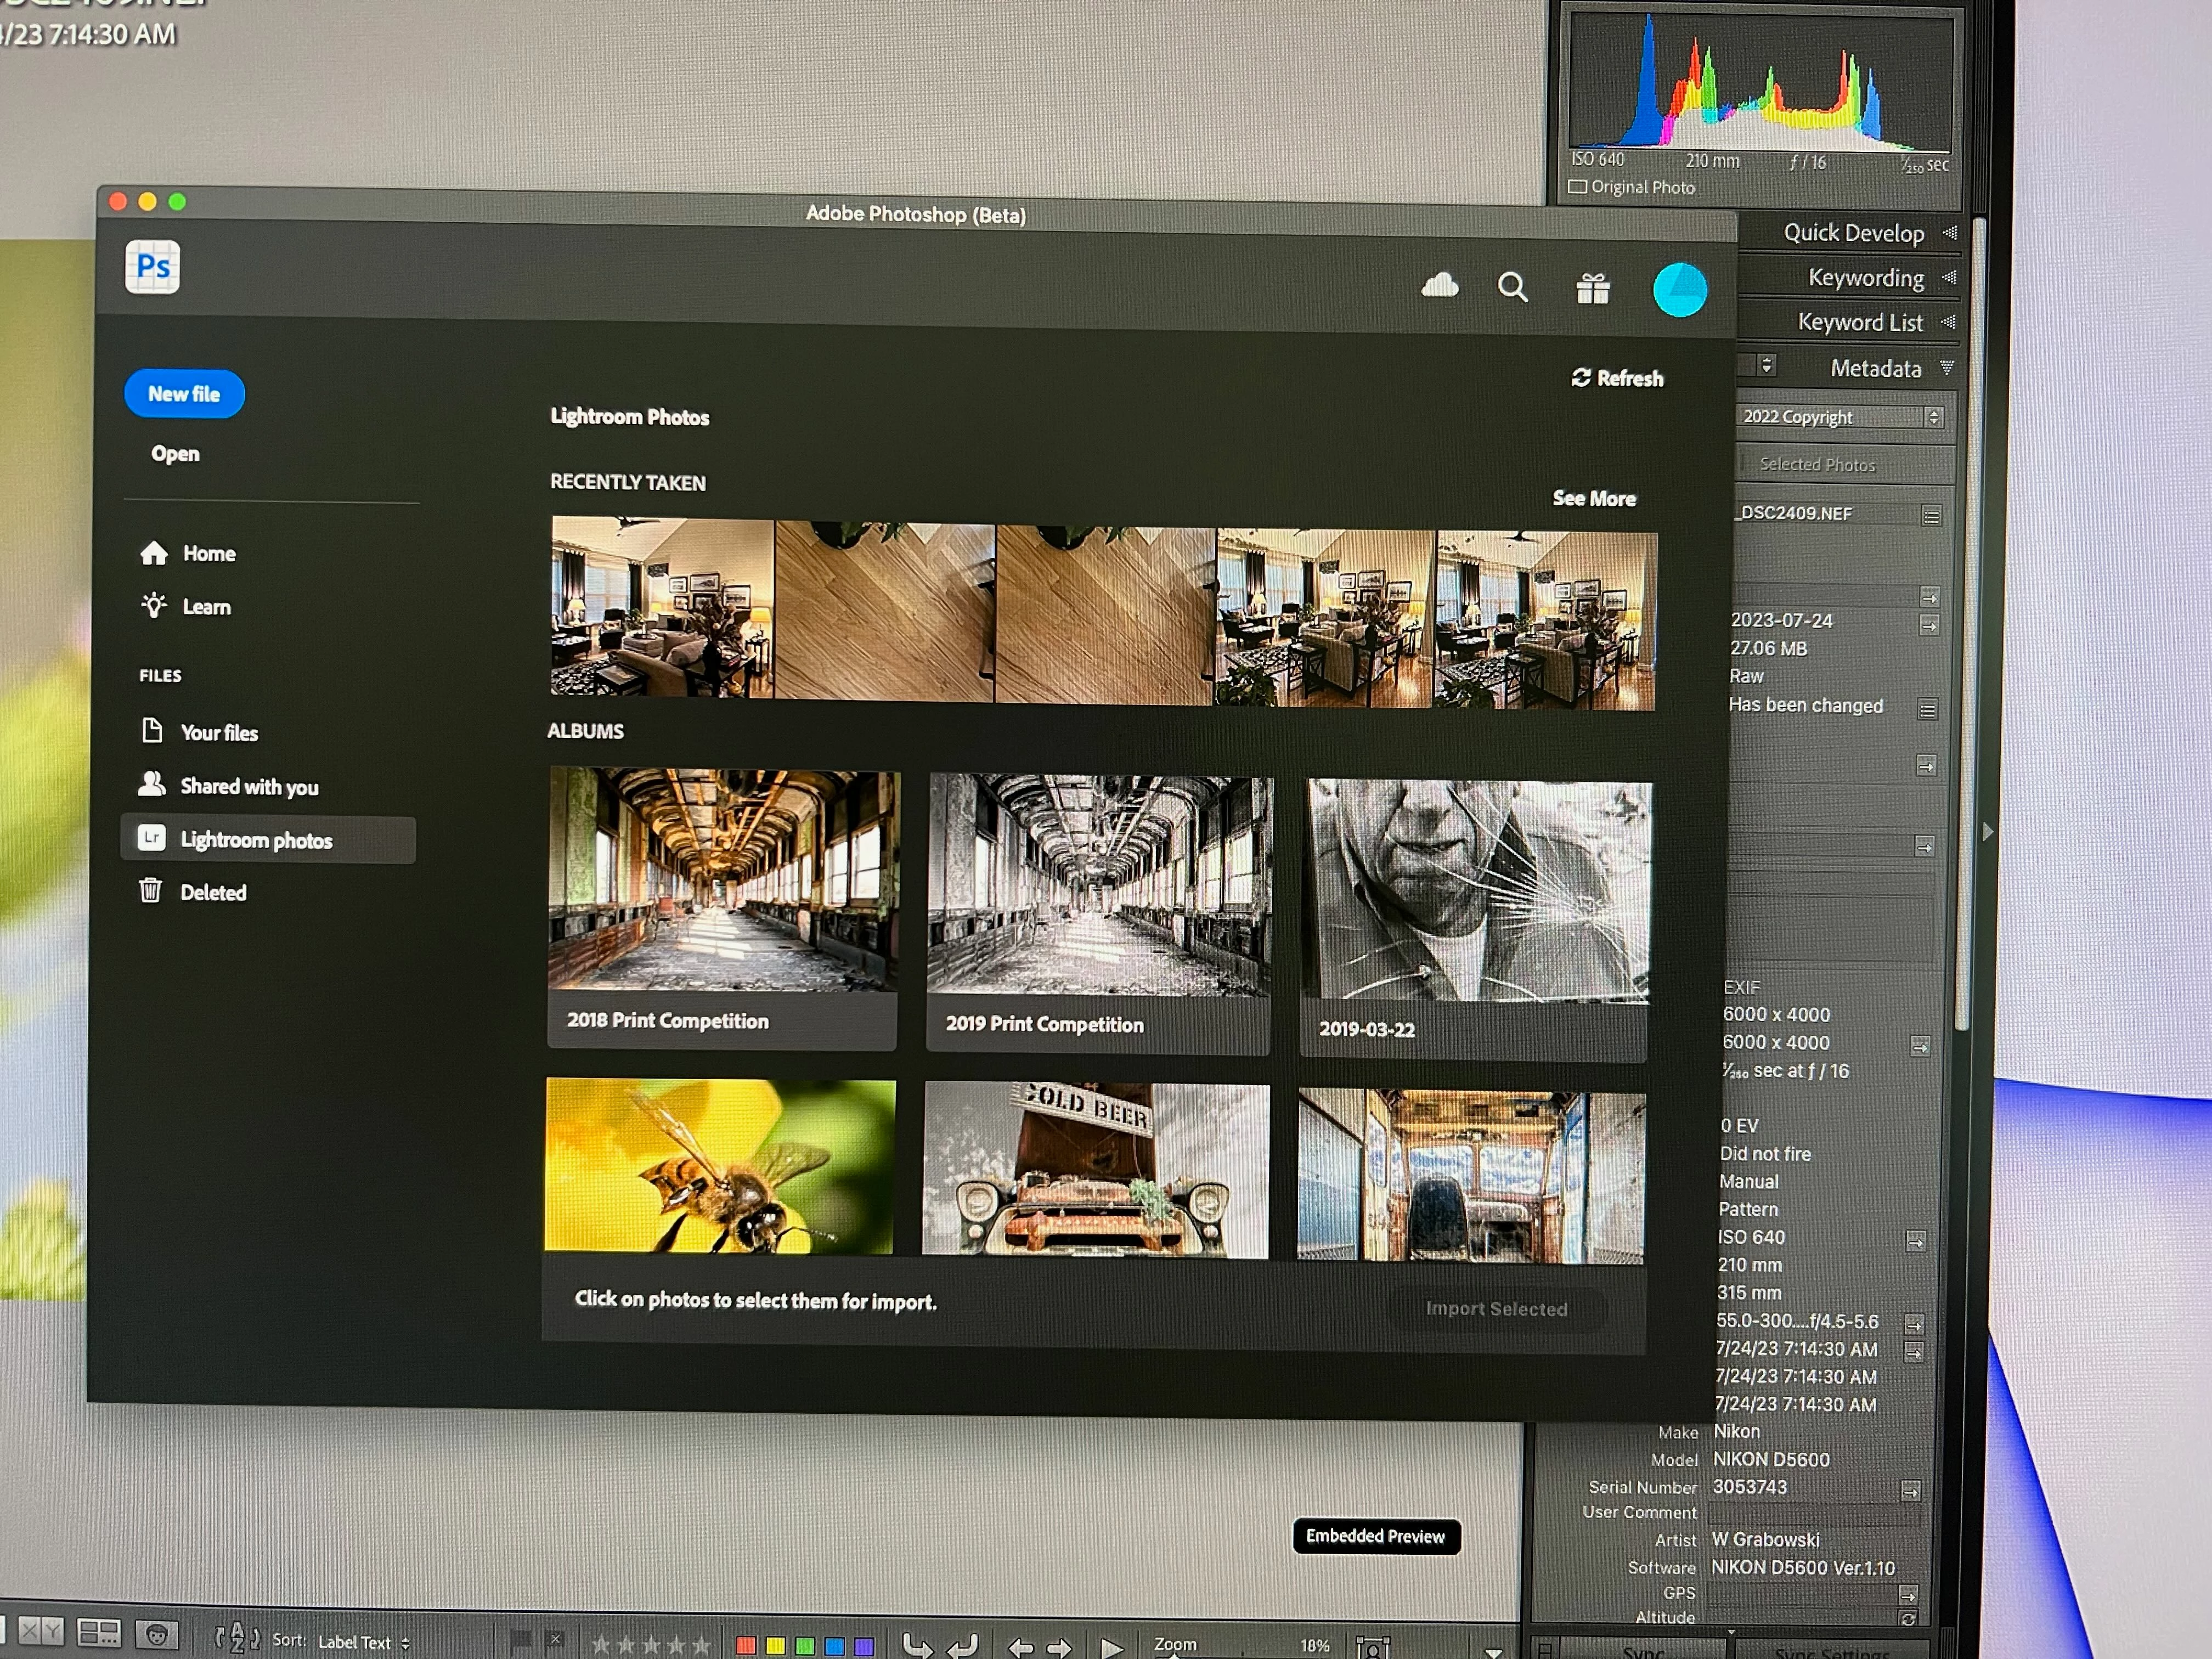The height and width of the screenshot is (1659, 2212).
Task: Open People view face icon
Action: pyautogui.click(x=156, y=1635)
